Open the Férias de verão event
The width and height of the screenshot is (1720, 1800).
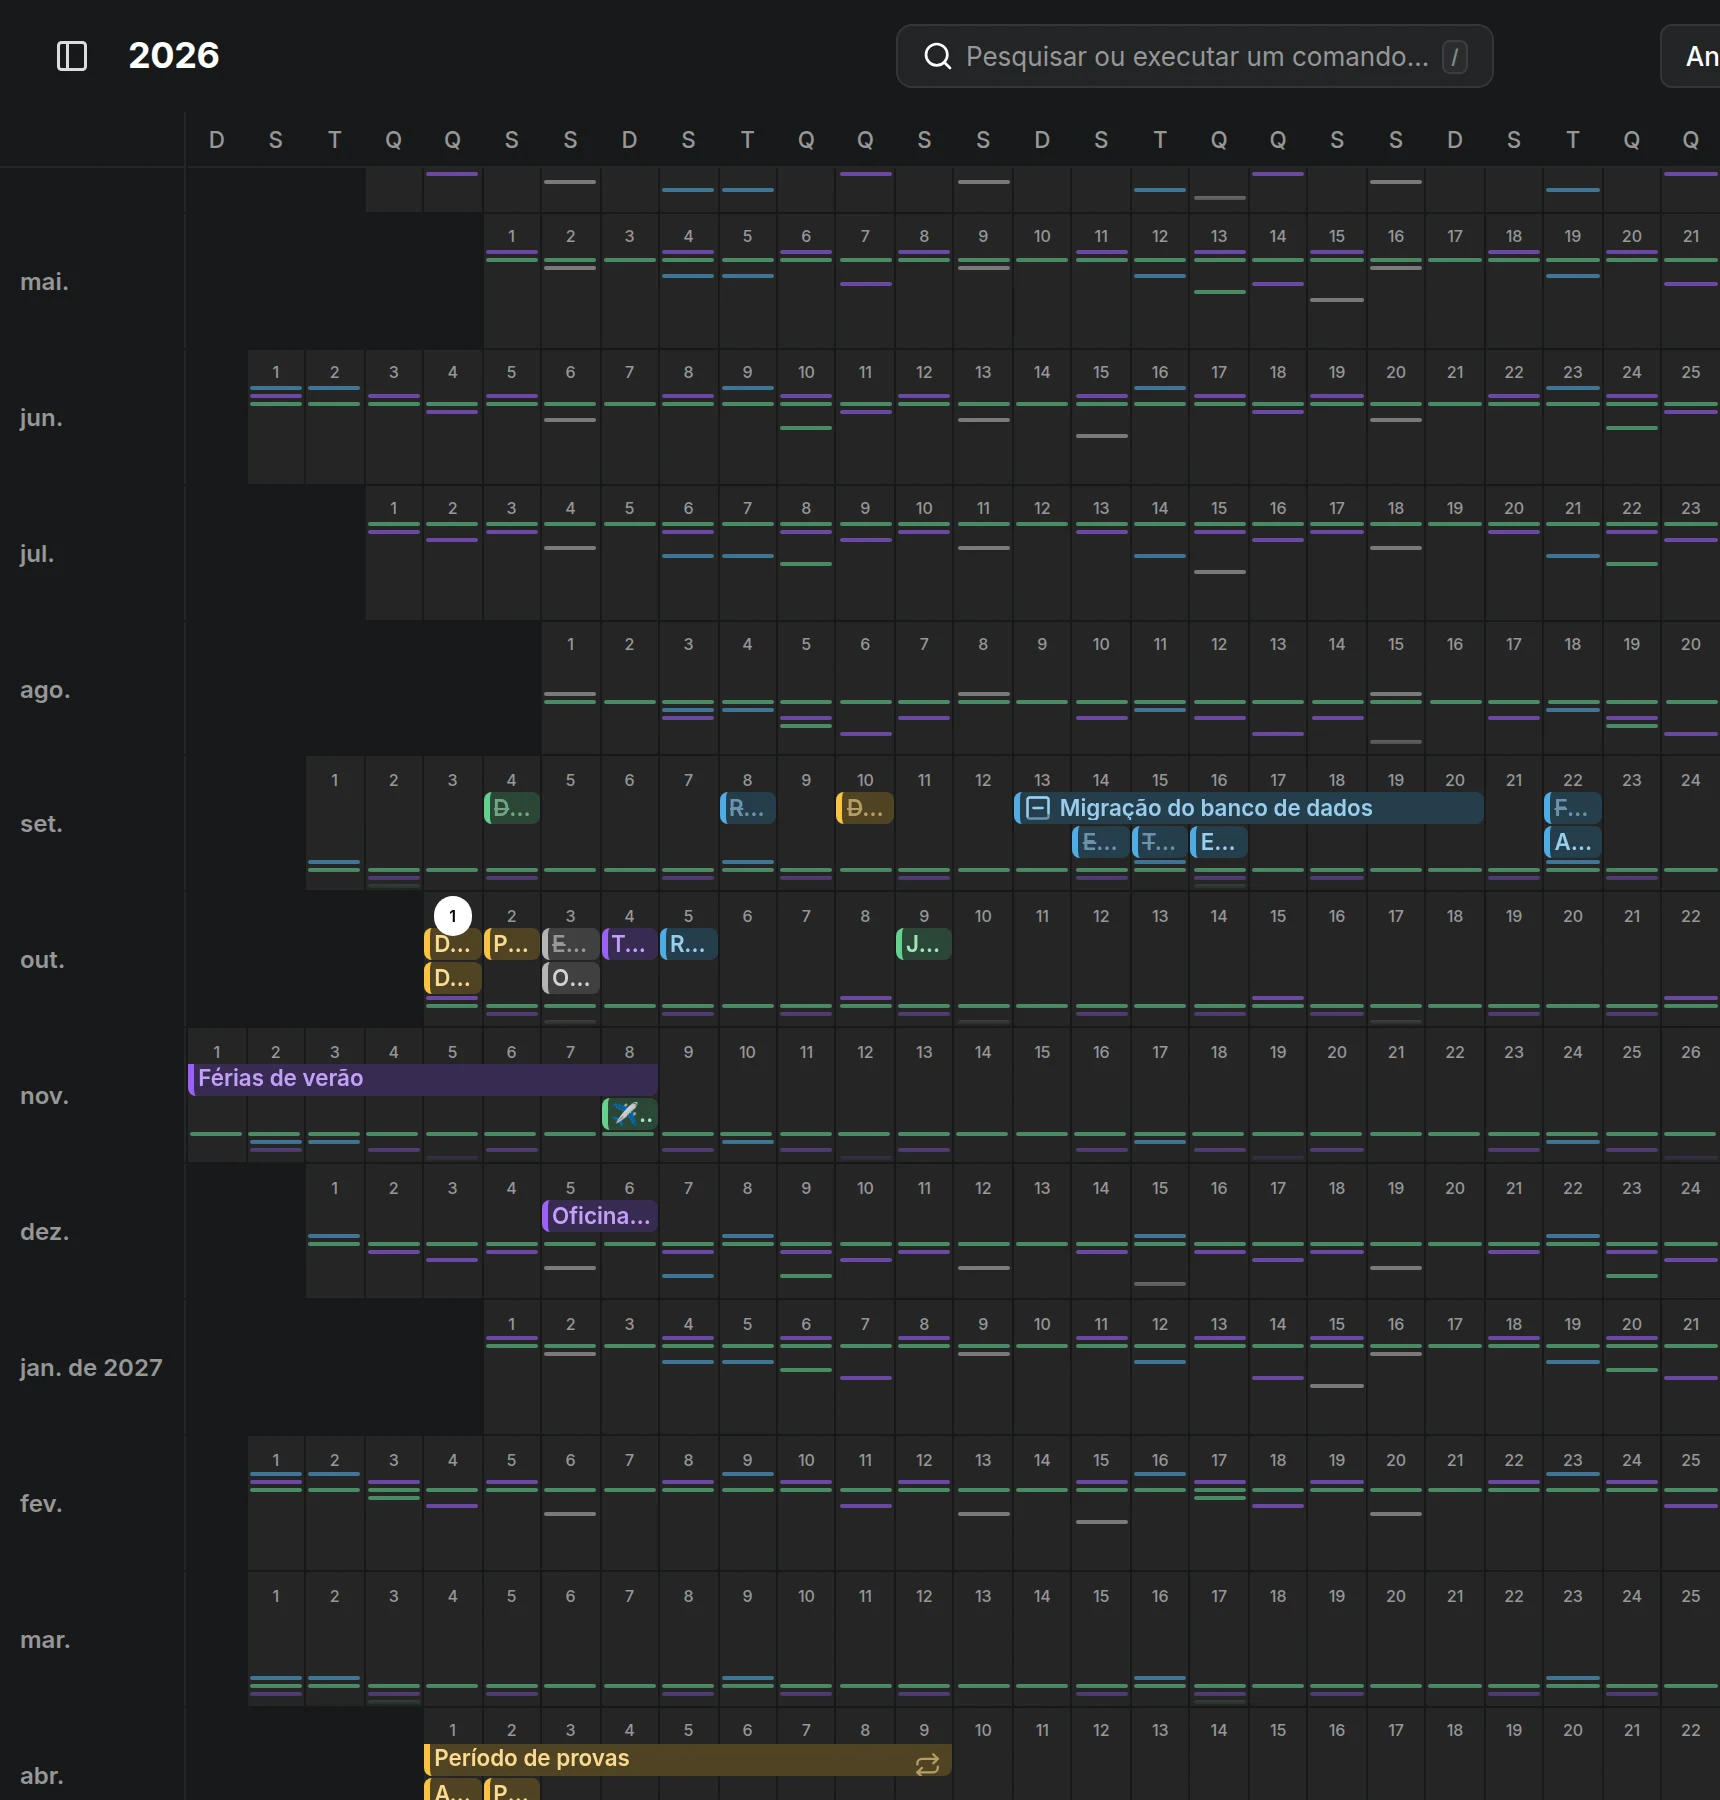(423, 1079)
